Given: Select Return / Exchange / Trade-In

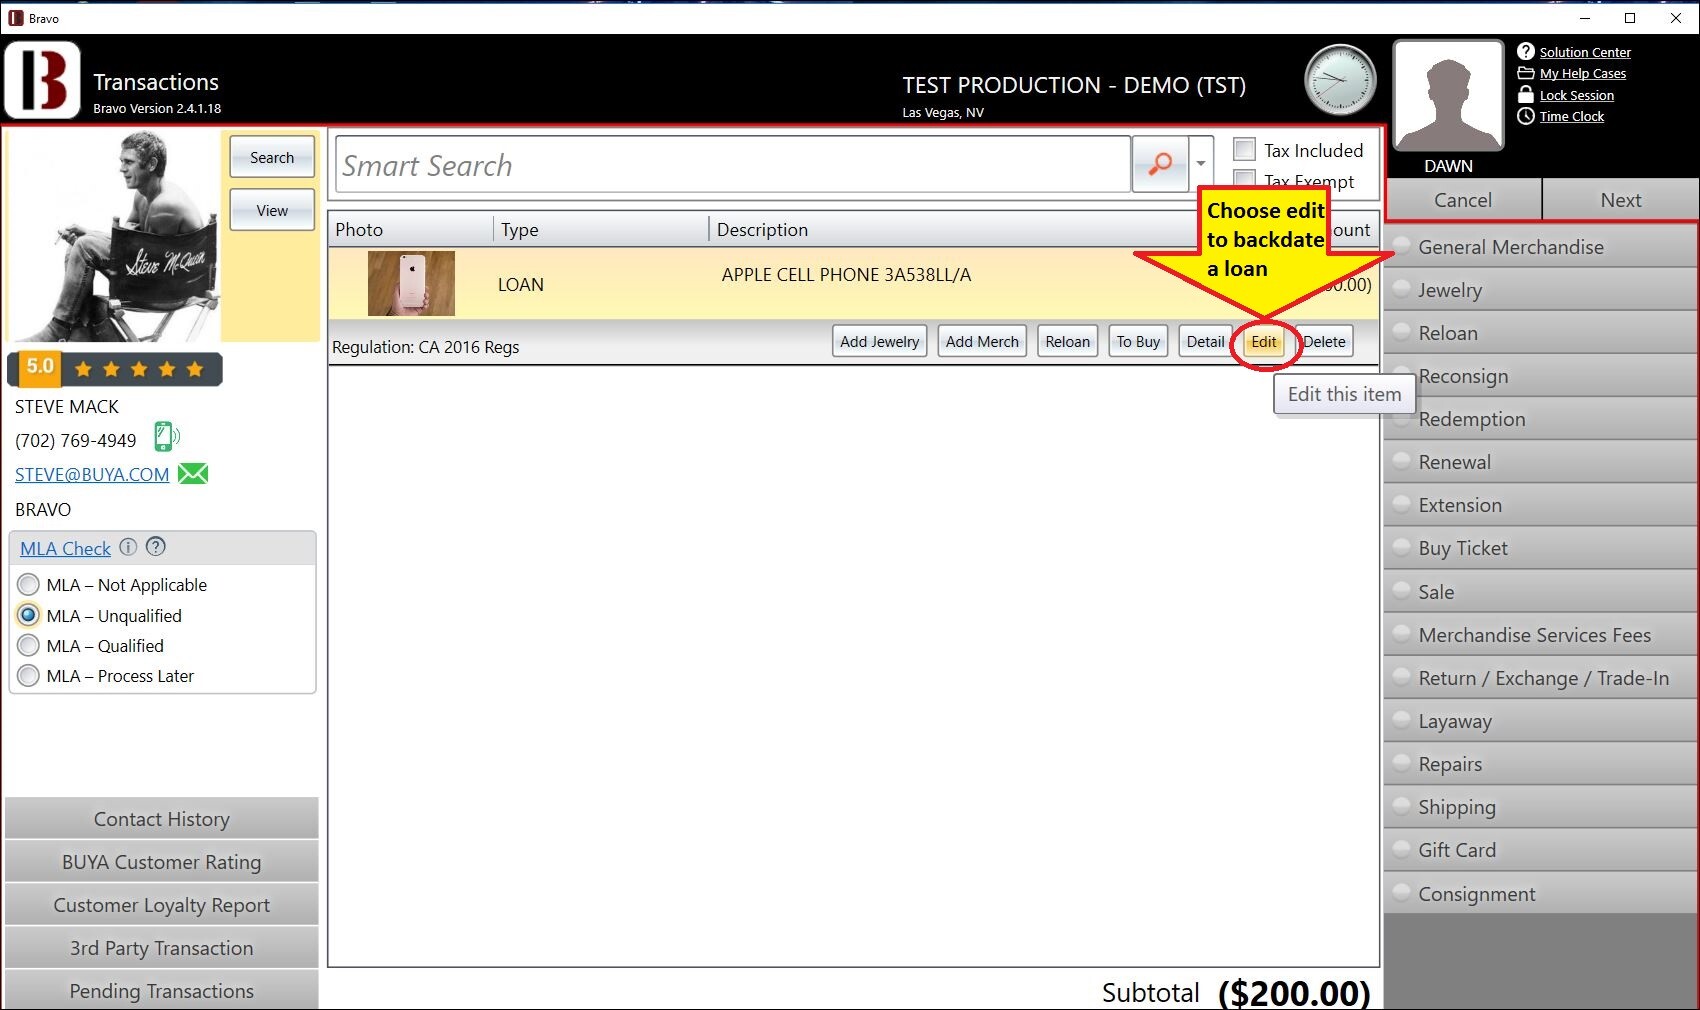Looking at the screenshot, I should [x=1541, y=678].
